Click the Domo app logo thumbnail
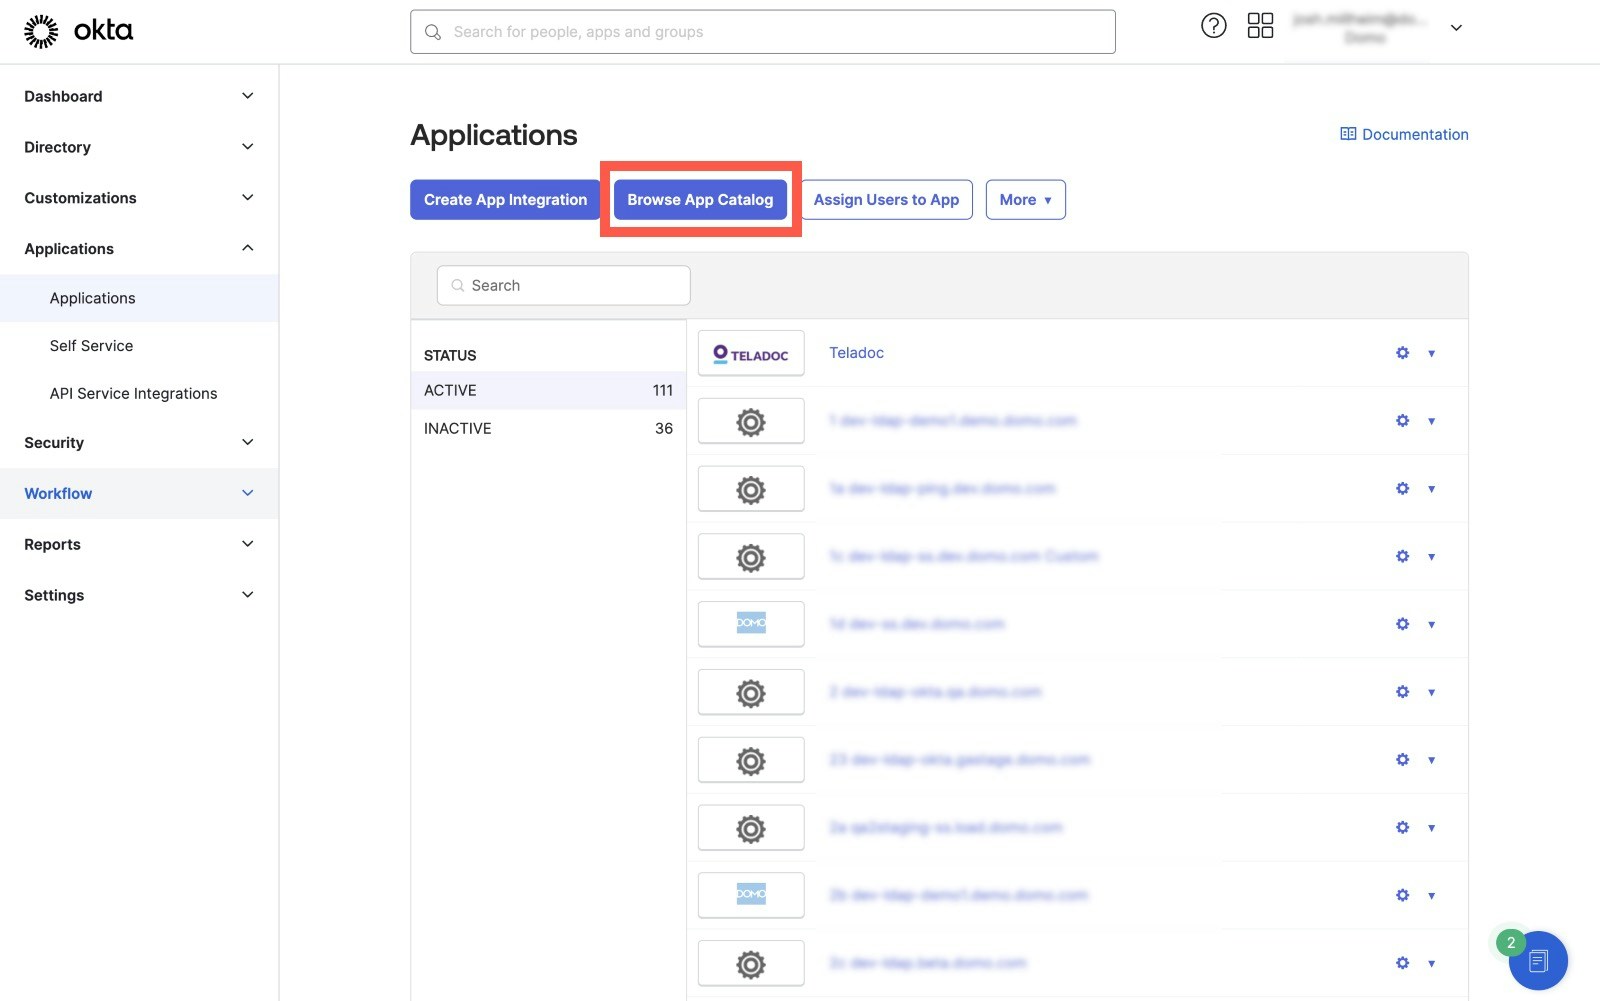The width and height of the screenshot is (1600, 1001). tap(751, 623)
